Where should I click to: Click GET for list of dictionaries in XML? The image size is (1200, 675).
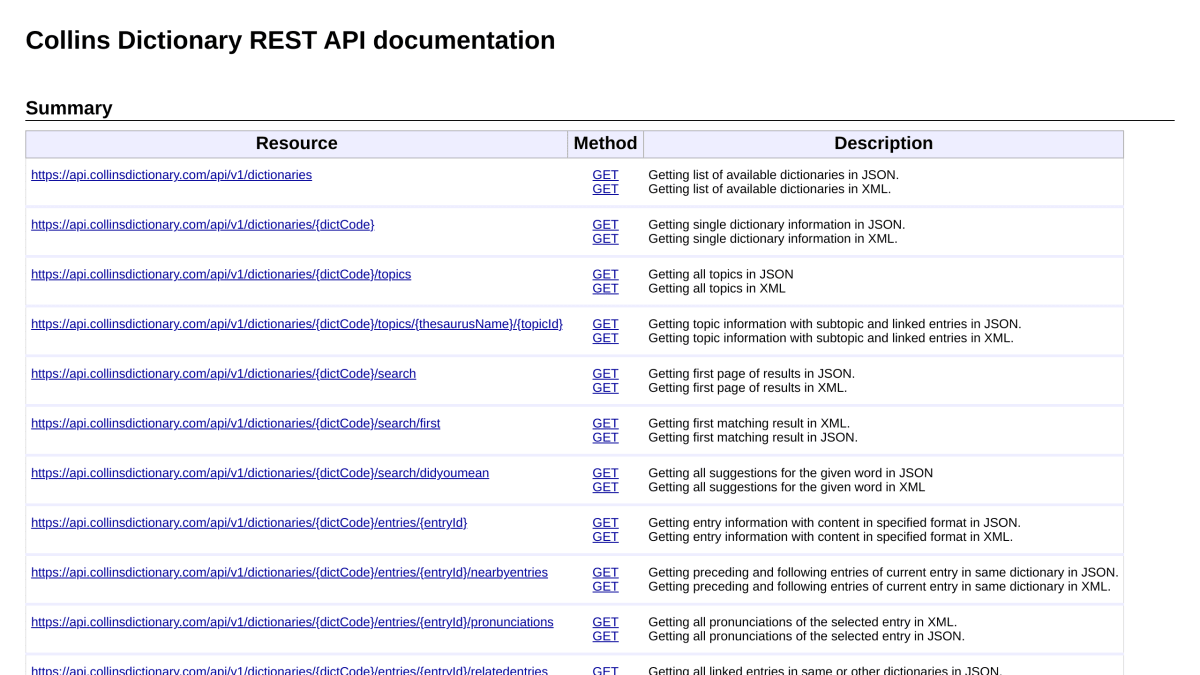pyautogui.click(x=605, y=189)
